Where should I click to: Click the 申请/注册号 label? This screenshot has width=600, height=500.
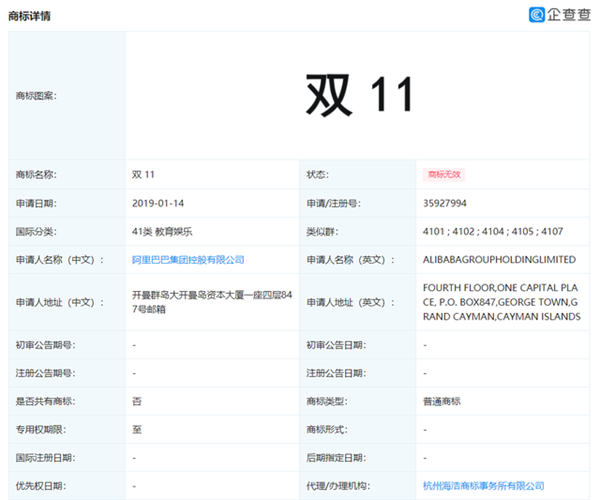(333, 203)
